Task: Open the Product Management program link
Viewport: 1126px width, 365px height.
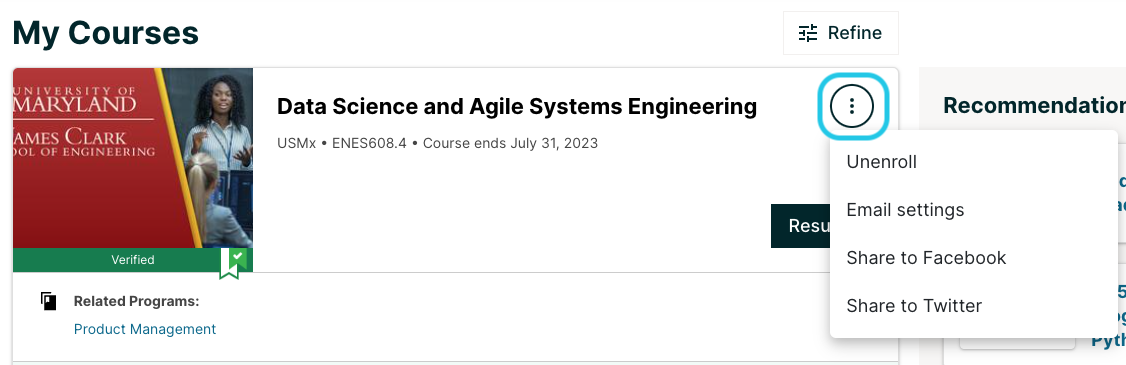Action: (x=145, y=329)
